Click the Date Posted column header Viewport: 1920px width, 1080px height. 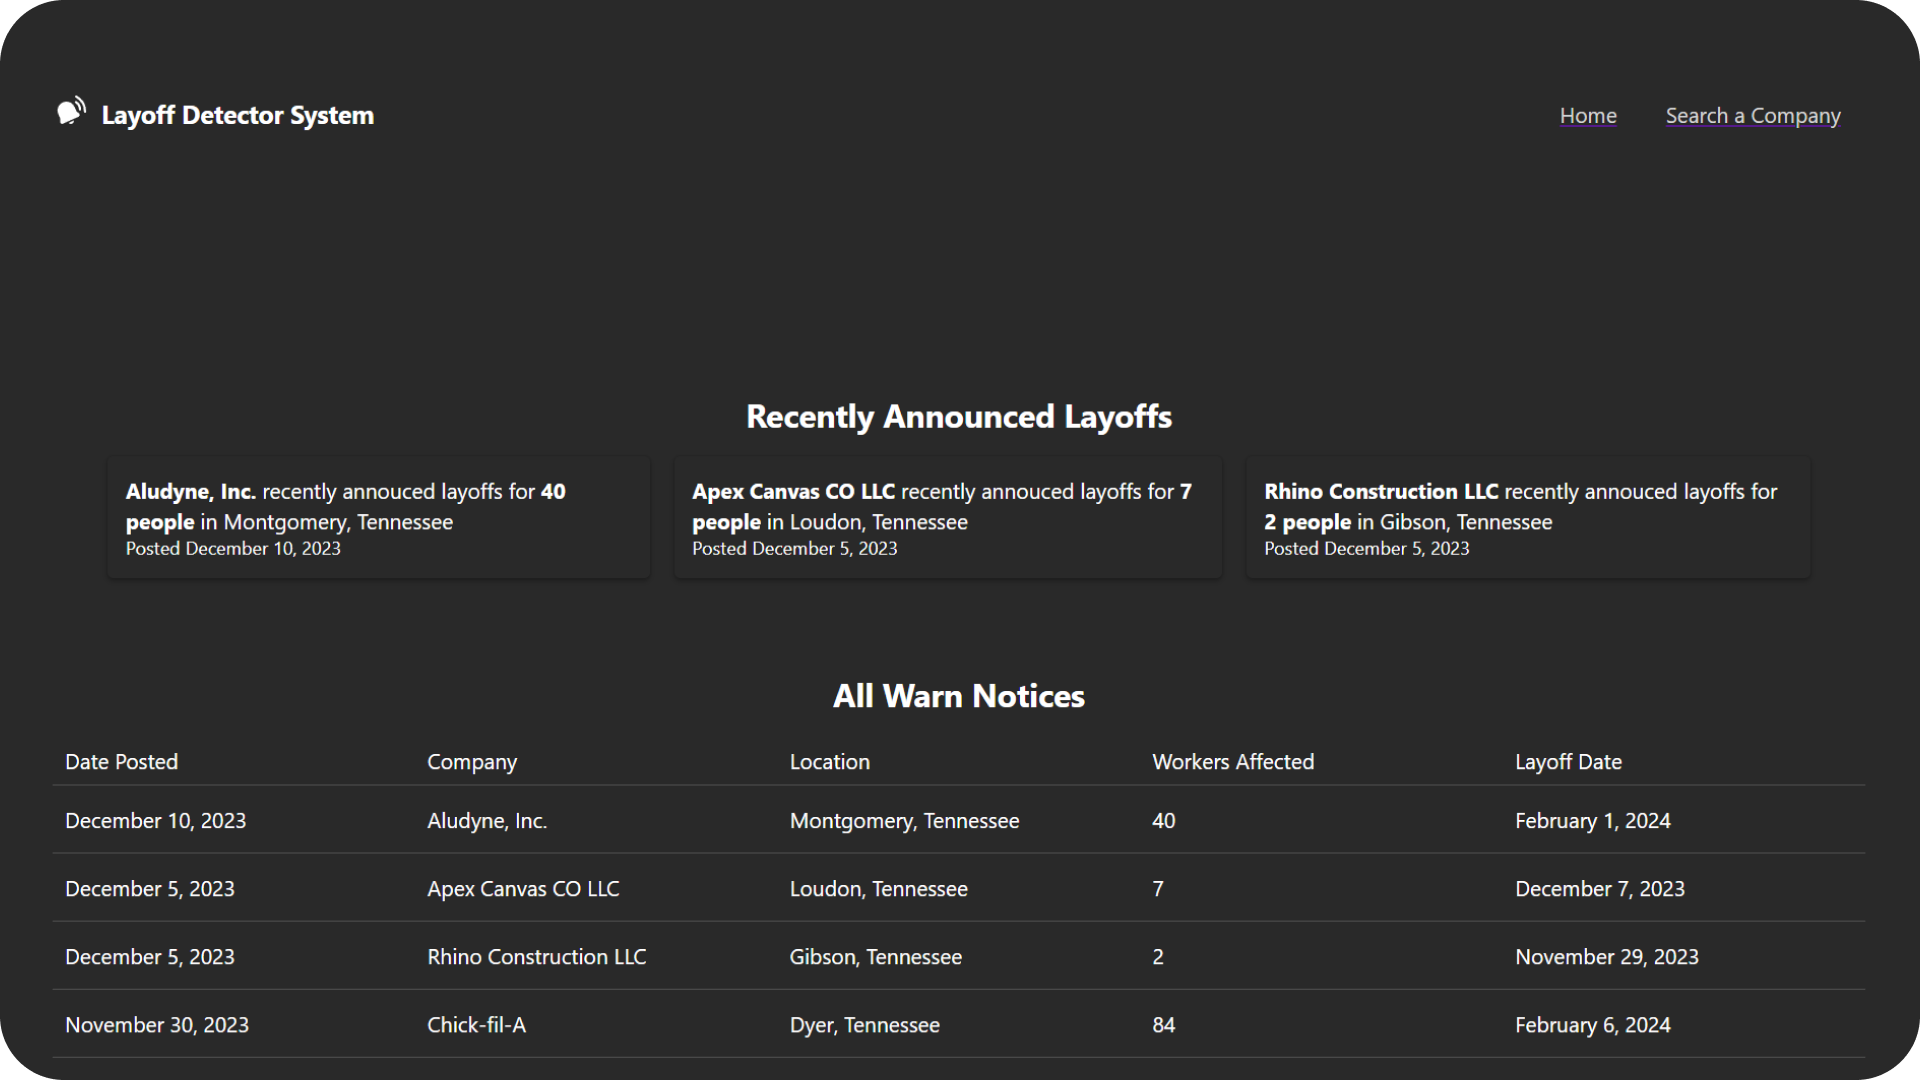click(x=121, y=762)
